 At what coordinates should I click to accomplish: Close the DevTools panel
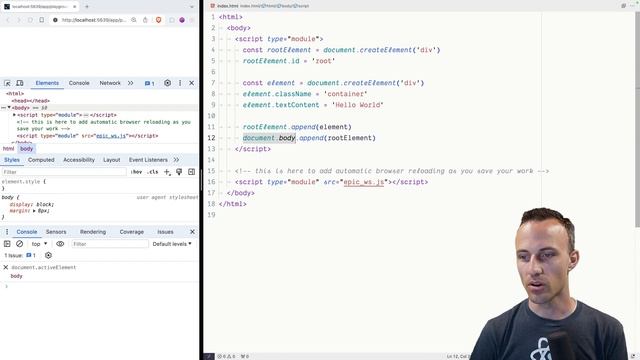[x=191, y=83]
